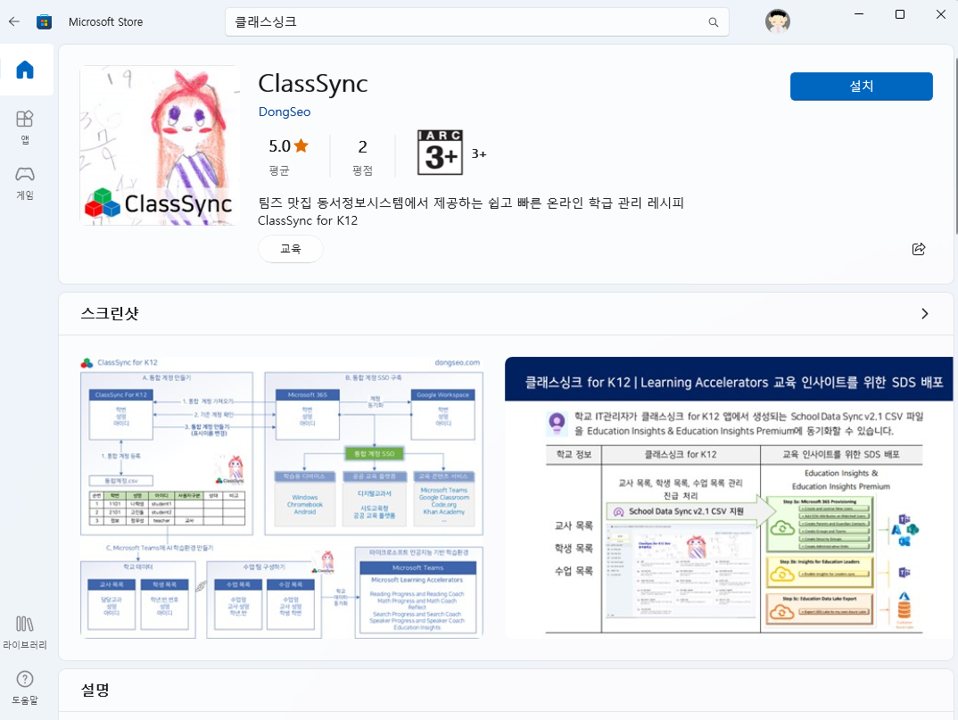This screenshot has width=958, height=720.
Task: Click the search magnifier icon
Action: [x=713, y=22]
